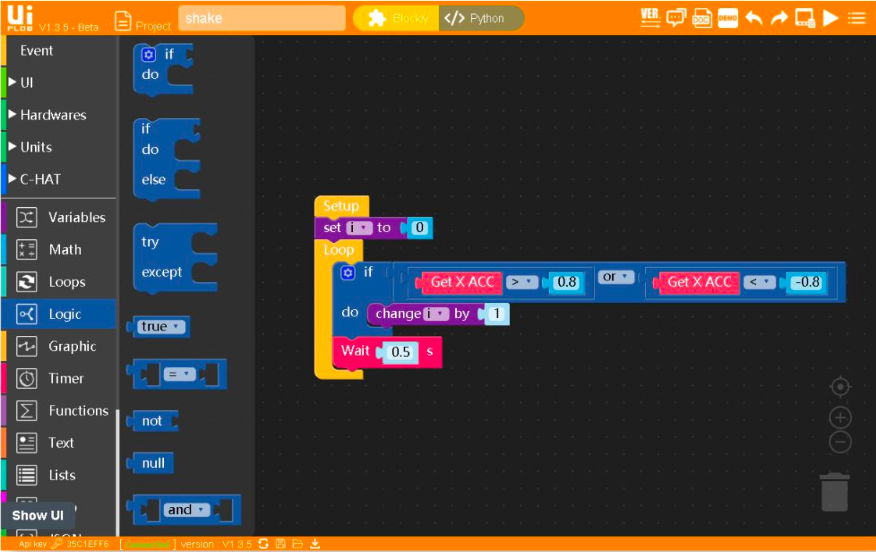Click the open folder icon in status bar
This screenshot has width=876, height=552.
[x=298, y=544]
